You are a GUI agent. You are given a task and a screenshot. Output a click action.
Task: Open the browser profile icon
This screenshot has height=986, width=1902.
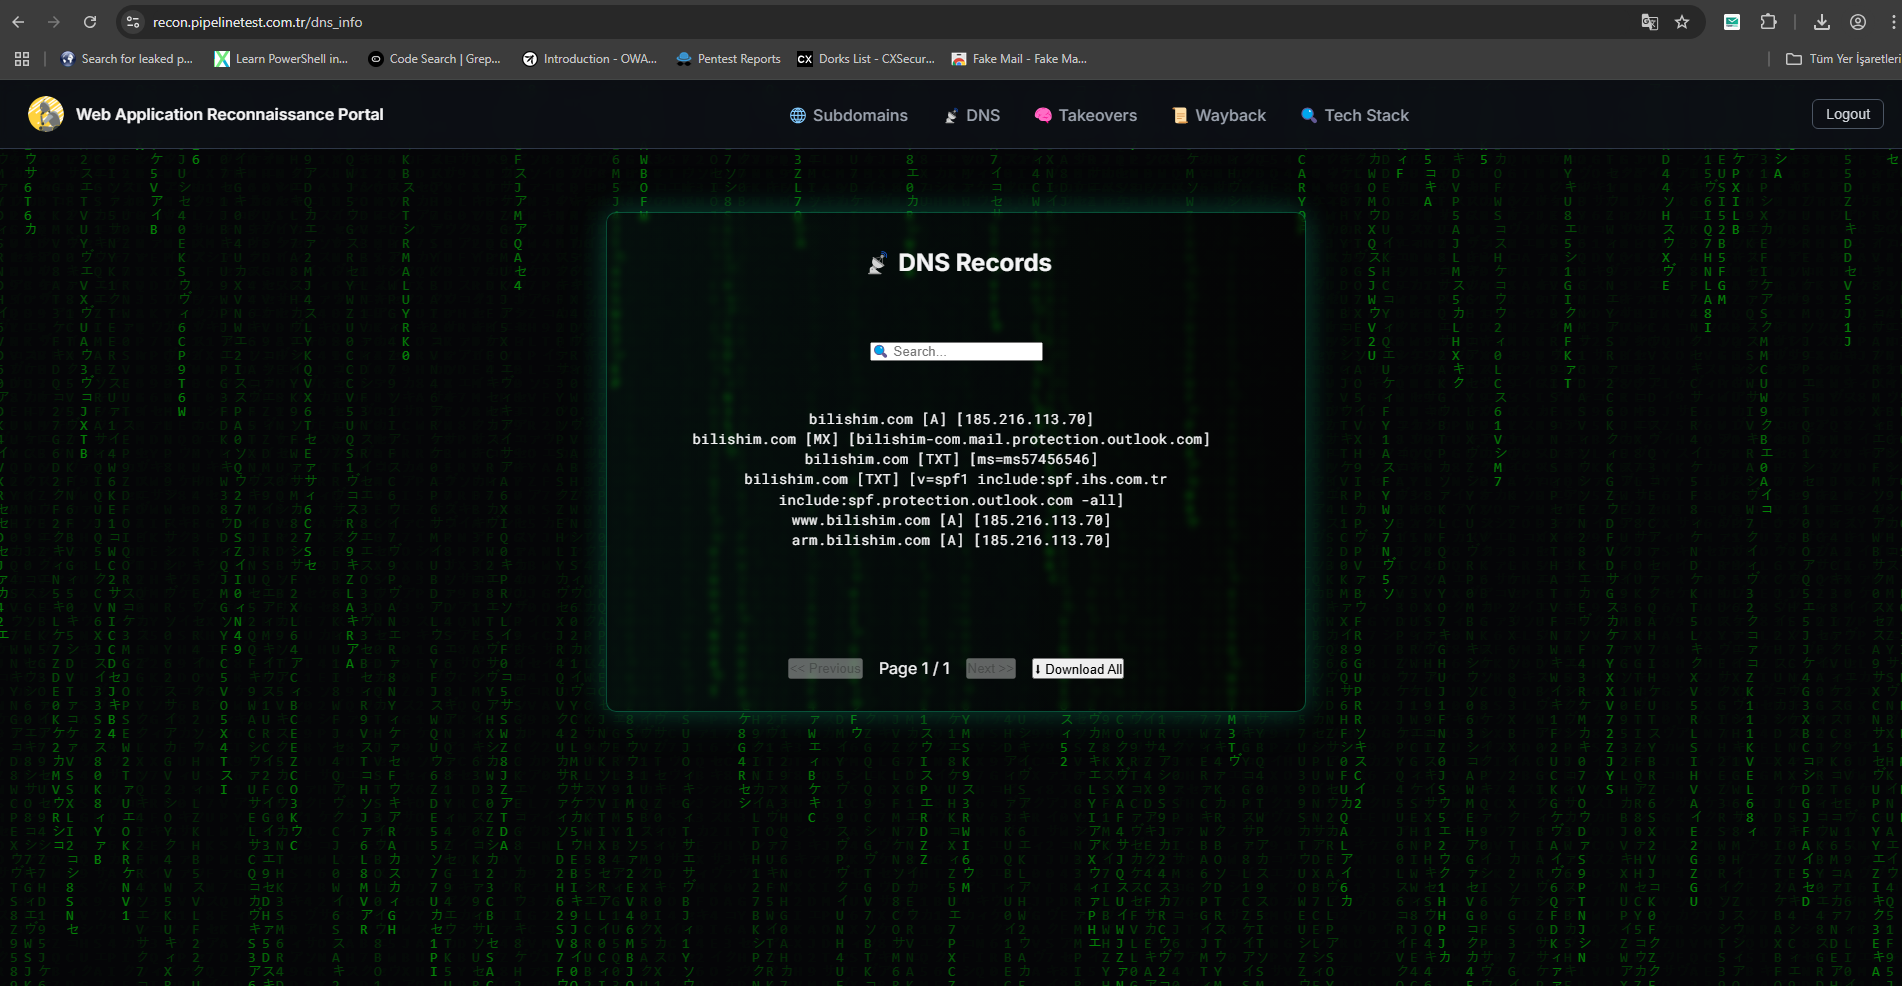point(1858,22)
